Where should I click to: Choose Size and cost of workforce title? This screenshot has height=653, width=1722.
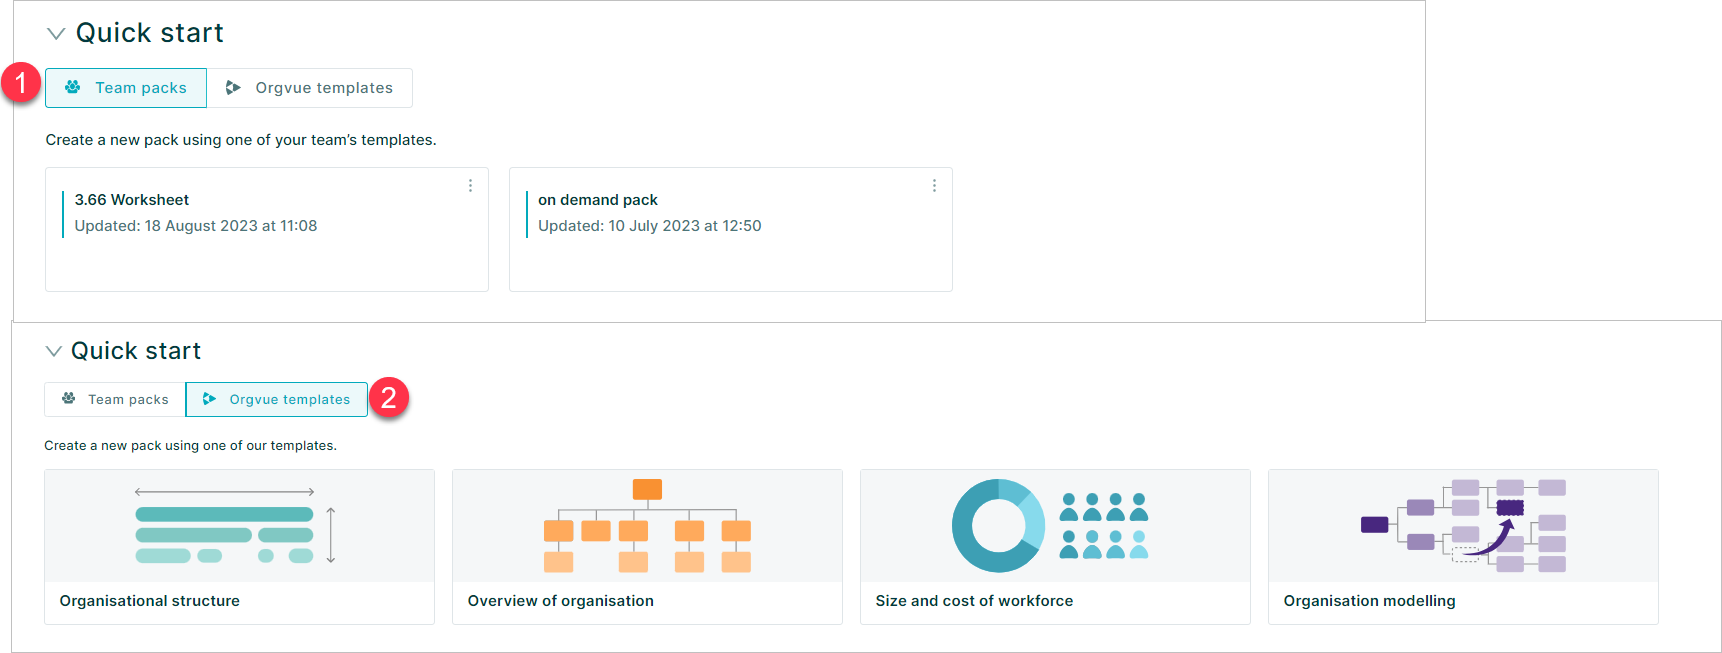pos(974,601)
